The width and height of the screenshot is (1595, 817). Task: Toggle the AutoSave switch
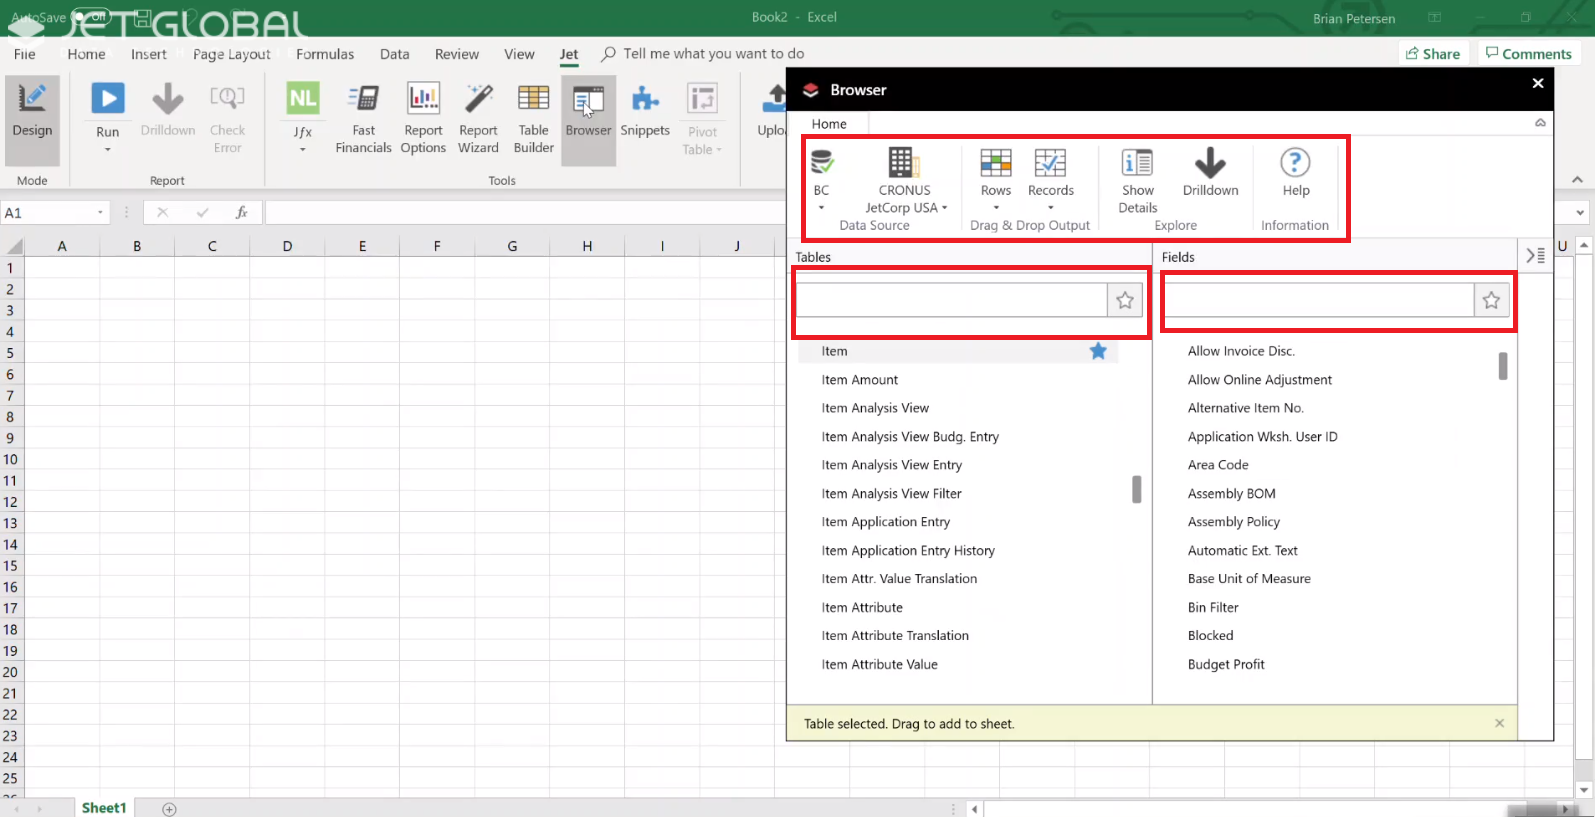[x=91, y=17]
